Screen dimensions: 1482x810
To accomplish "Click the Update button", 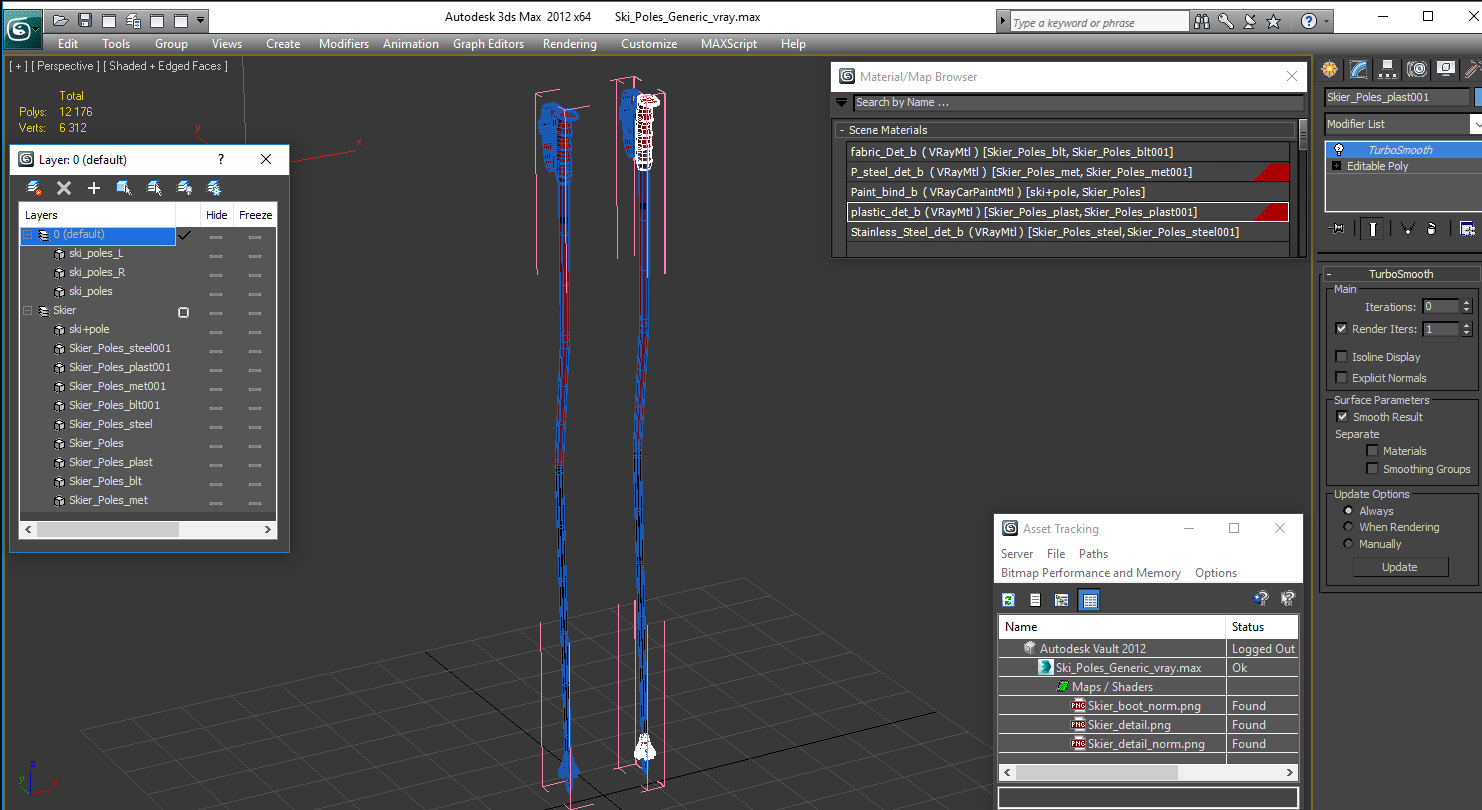I will [1399, 567].
